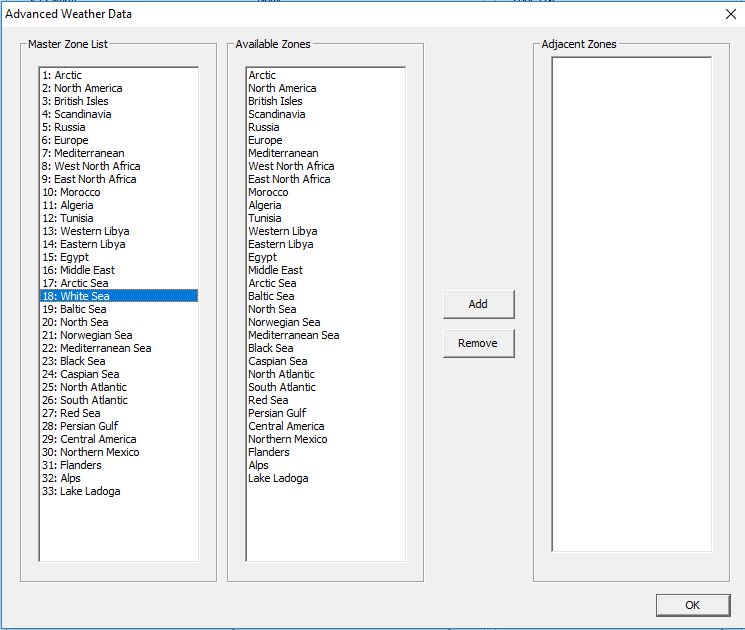Pick Egypt in Available Zones
745x630 pixels.
pyautogui.click(x=326, y=257)
